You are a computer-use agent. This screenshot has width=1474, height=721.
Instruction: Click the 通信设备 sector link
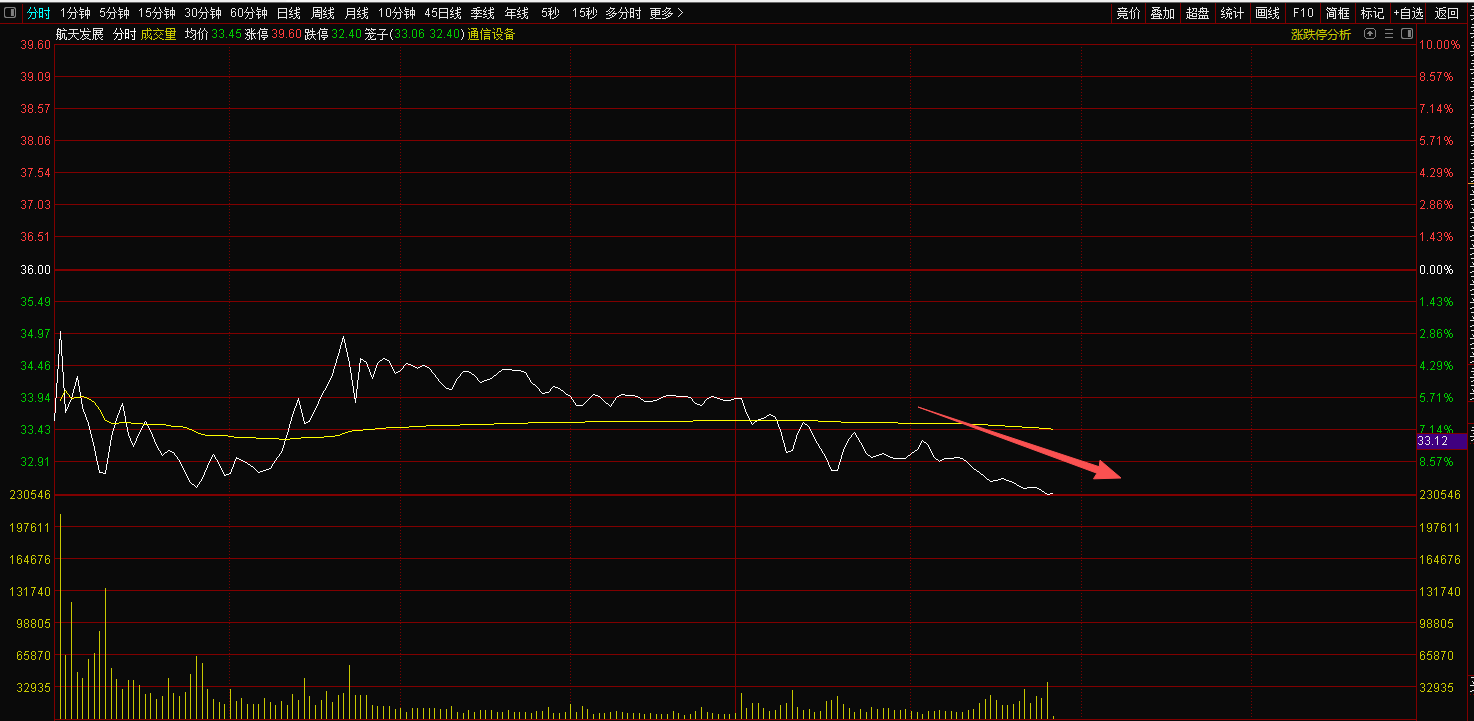491,34
